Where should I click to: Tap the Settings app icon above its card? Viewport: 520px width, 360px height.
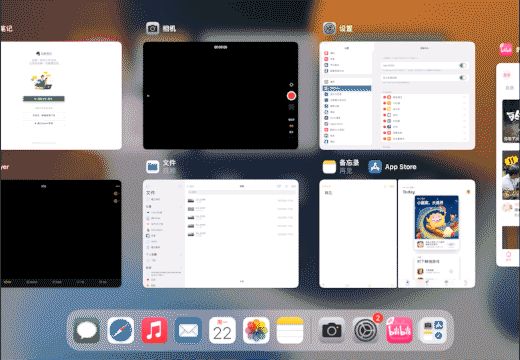tap(329, 28)
